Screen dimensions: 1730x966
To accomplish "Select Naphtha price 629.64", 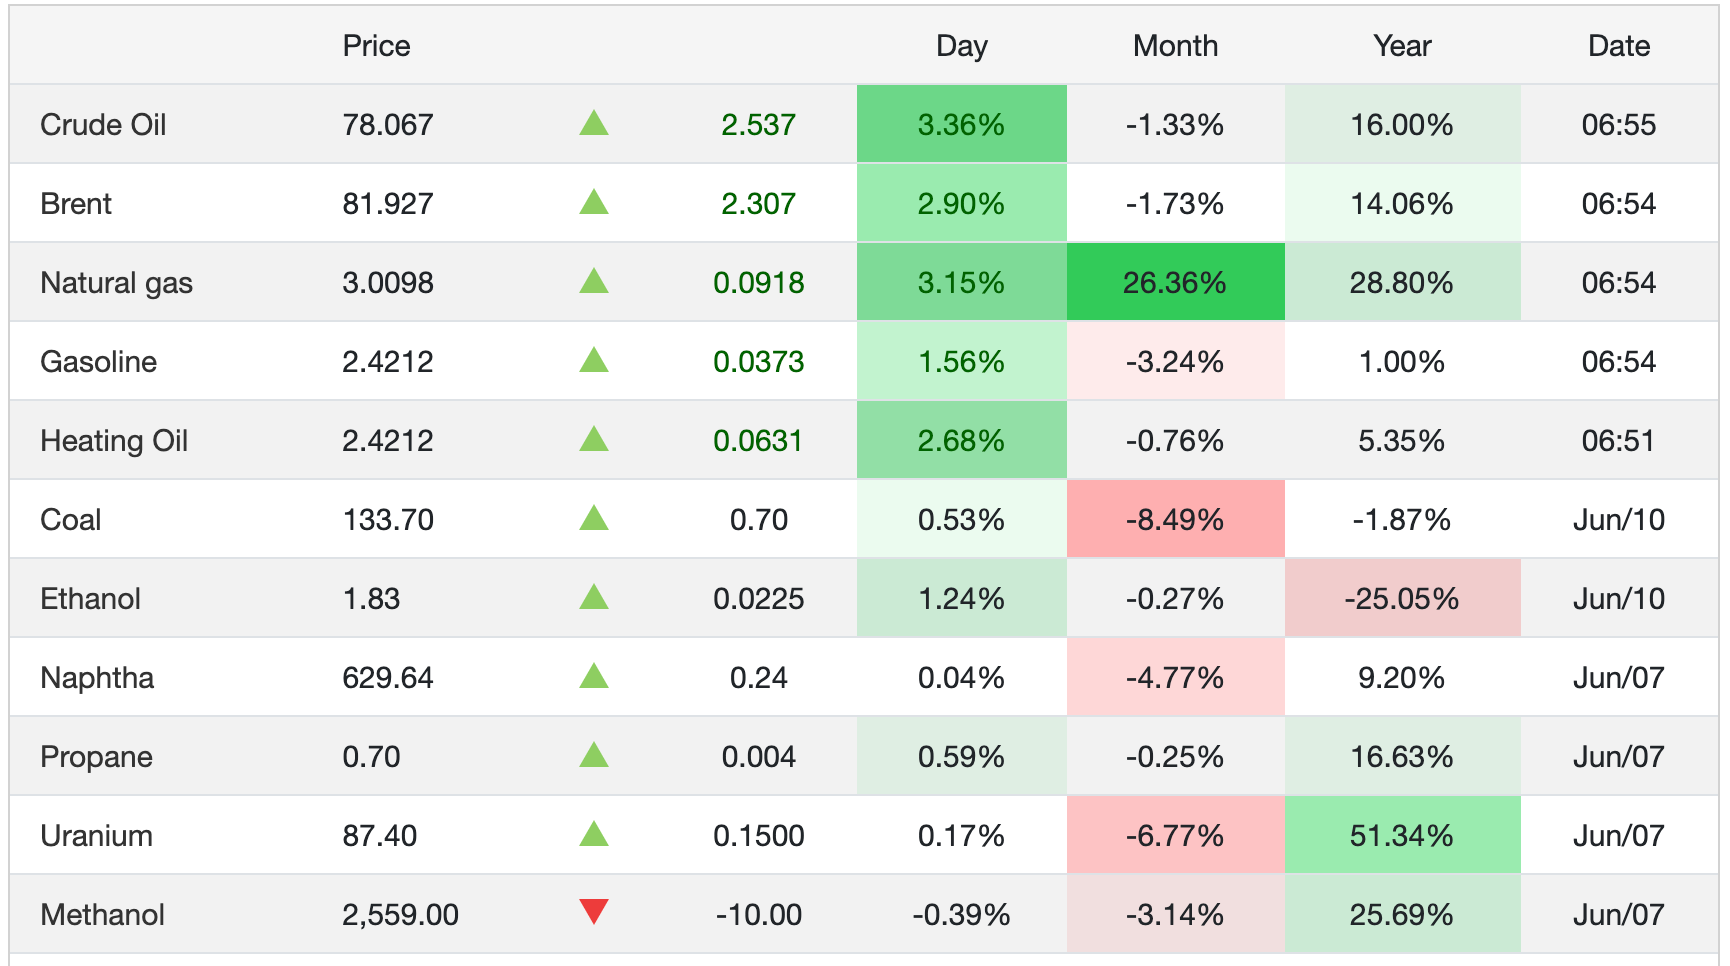I will 388,678.
